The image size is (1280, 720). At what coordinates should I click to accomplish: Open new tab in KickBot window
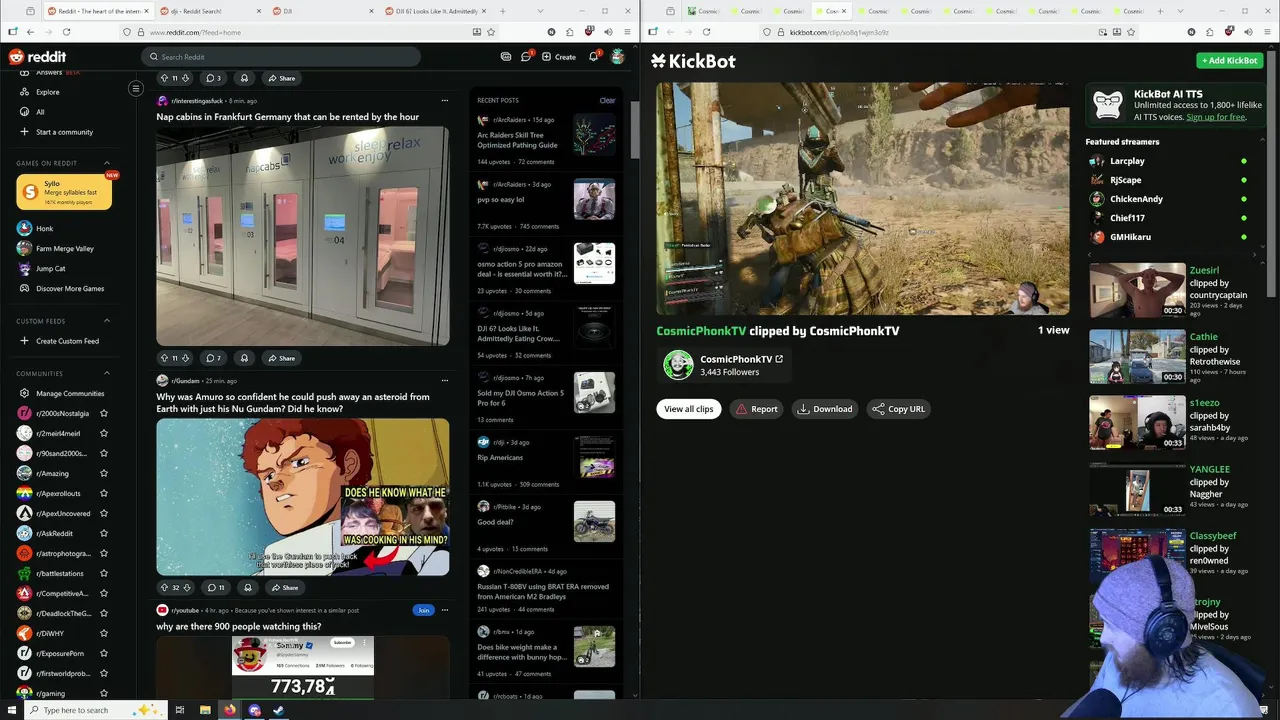click(x=1162, y=11)
